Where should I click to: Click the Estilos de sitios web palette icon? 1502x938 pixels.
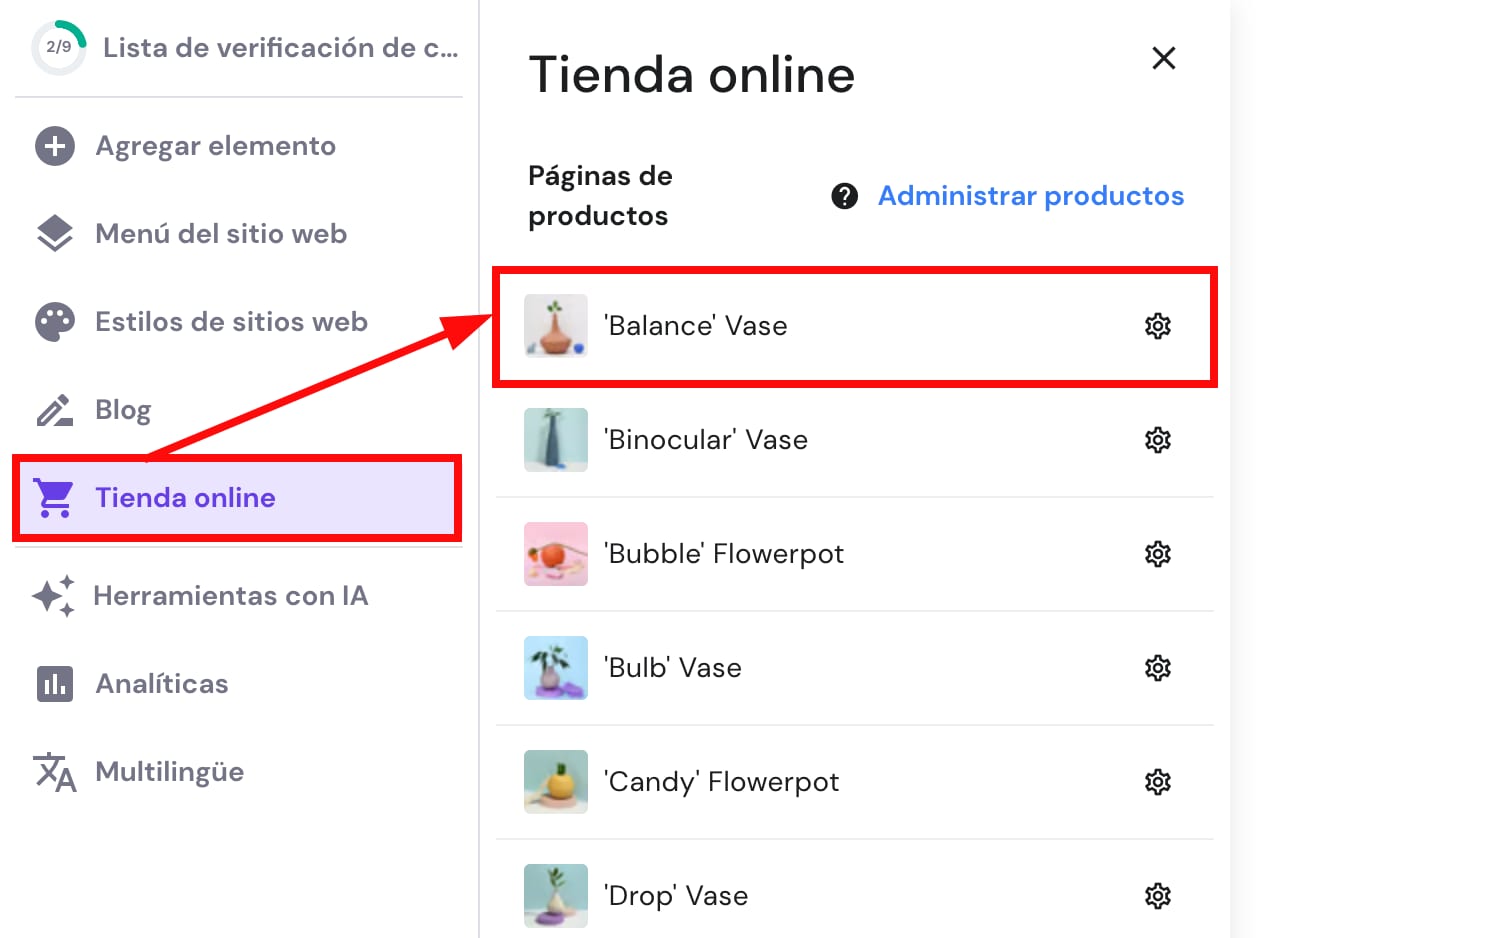click(x=54, y=321)
